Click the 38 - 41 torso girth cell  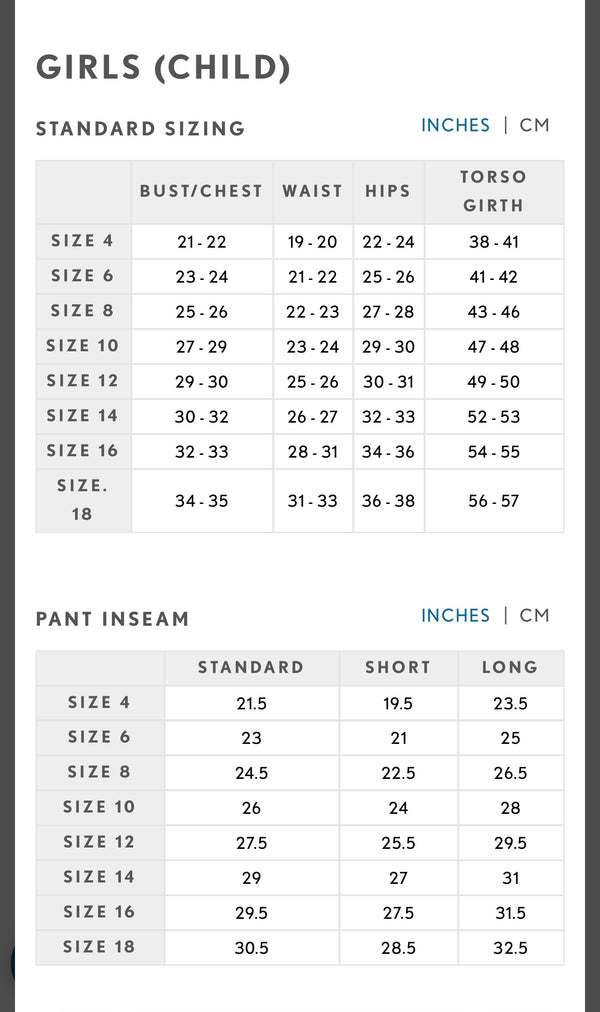[x=494, y=242]
